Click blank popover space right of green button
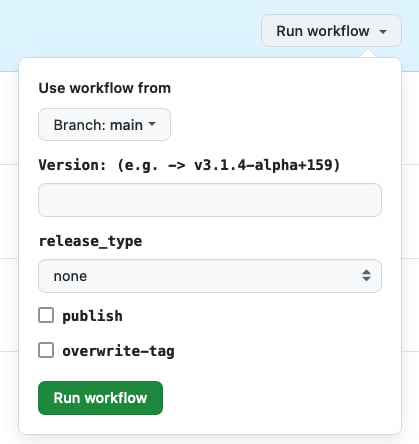The height and width of the screenshot is (444, 419). [280, 398]
